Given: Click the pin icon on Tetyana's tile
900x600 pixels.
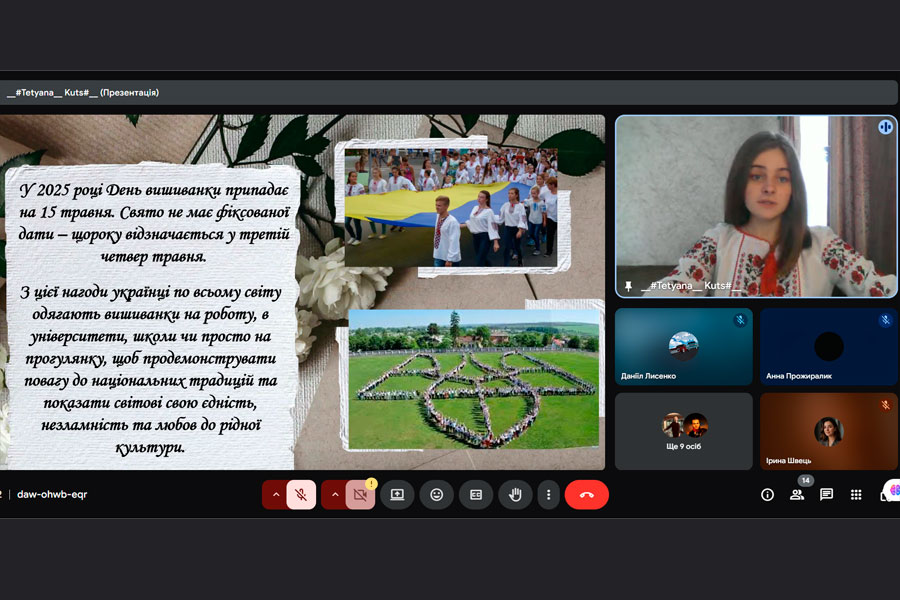Looking at the screenshot, I should pos(629,285).
